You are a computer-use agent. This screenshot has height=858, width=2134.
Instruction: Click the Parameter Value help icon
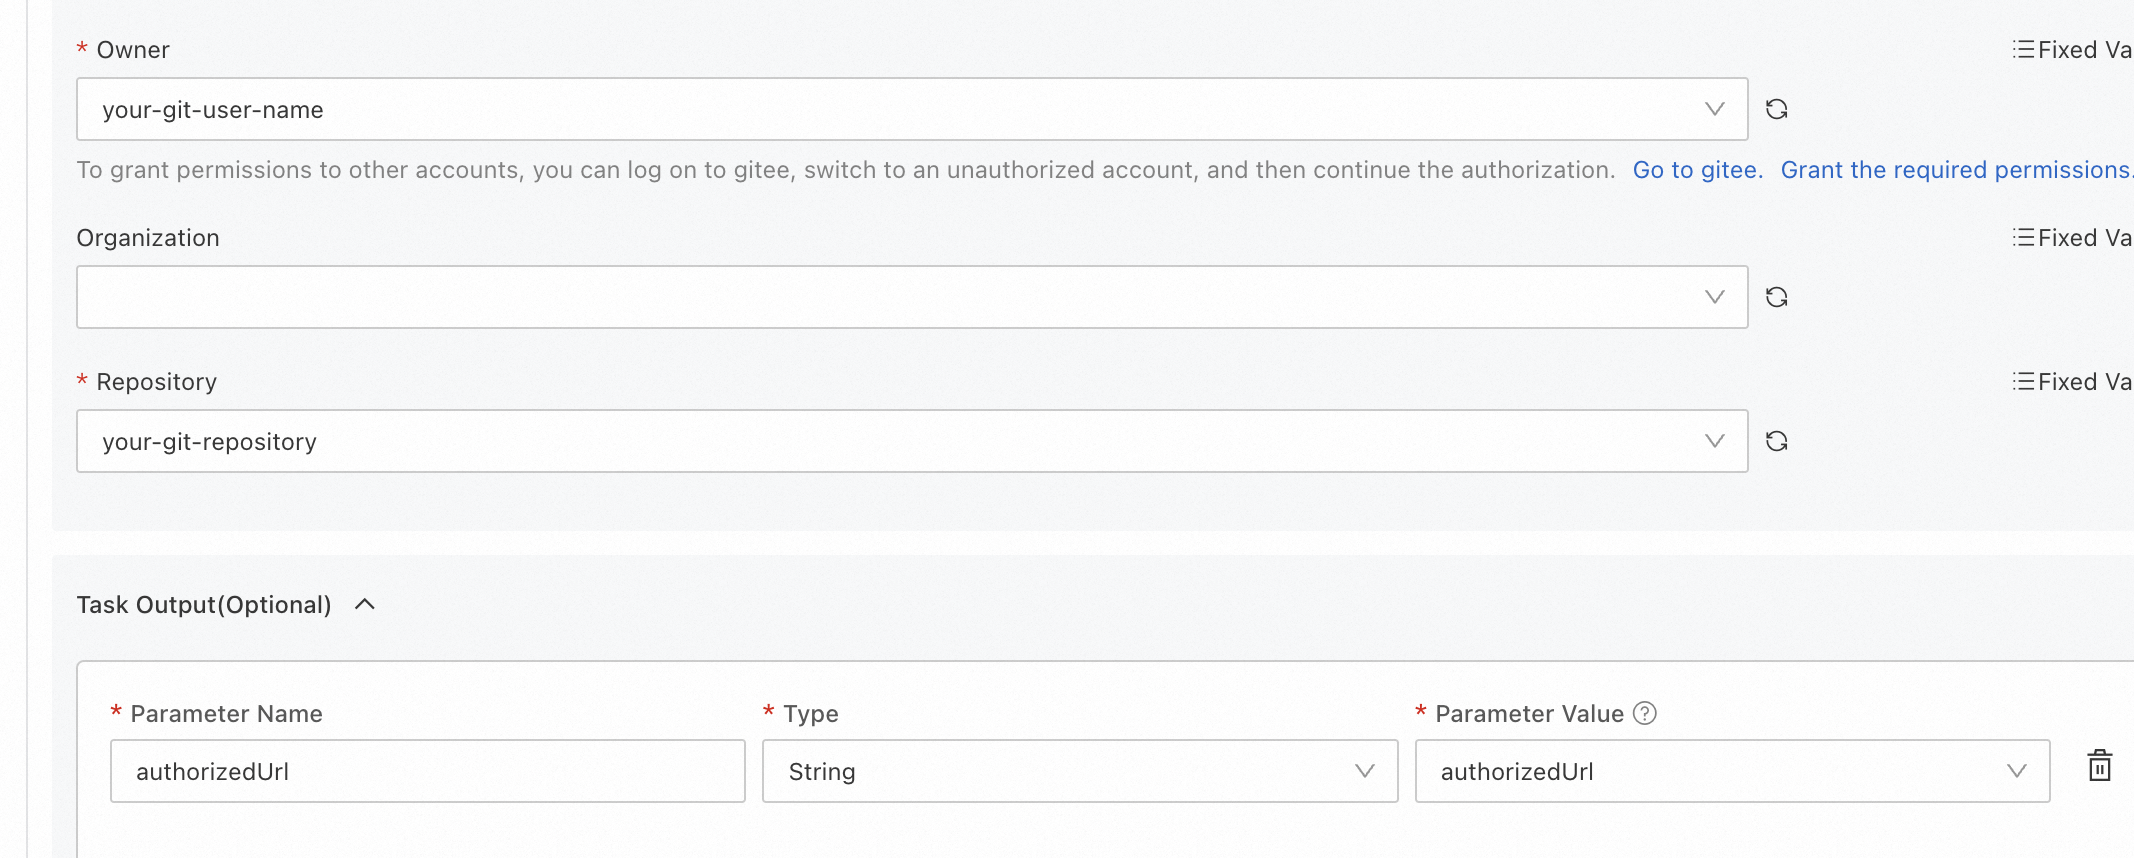tap(1645, 713)
